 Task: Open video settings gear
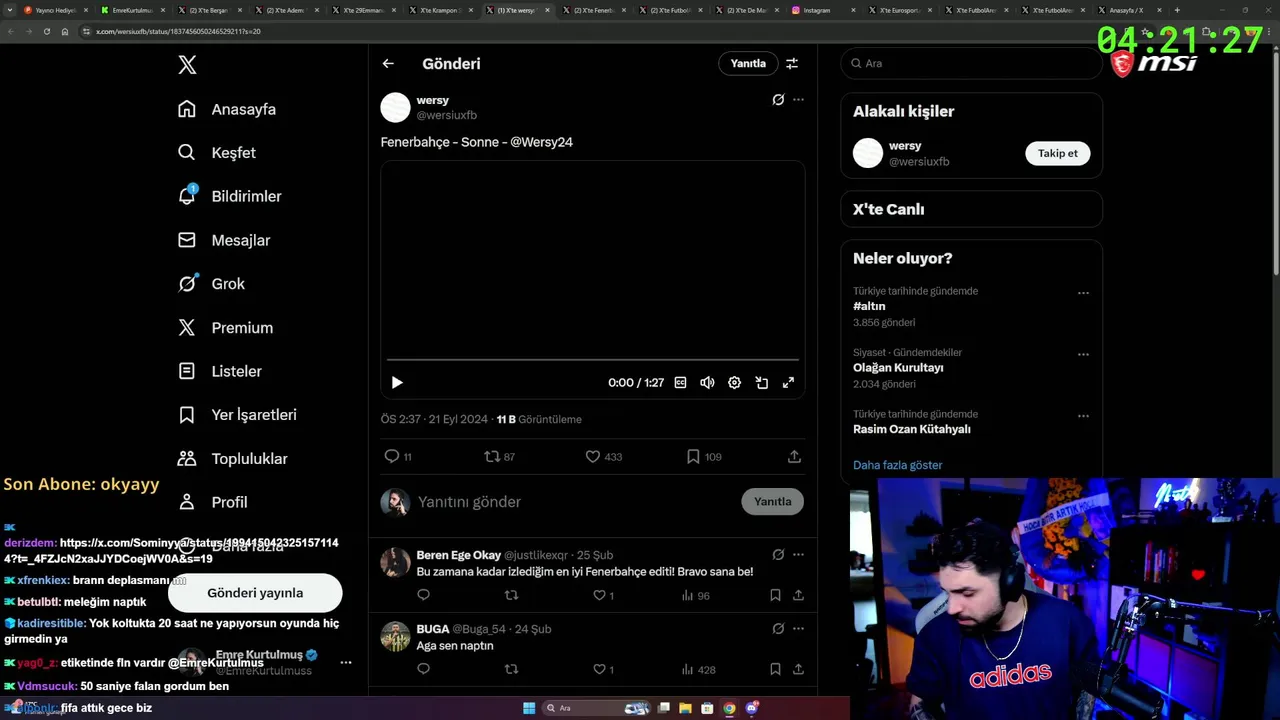734,382
